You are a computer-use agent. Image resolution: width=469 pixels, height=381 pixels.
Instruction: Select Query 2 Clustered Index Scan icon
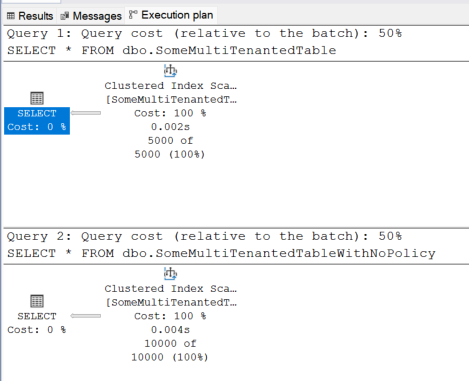pyautogui.click(x=170, y=273)
